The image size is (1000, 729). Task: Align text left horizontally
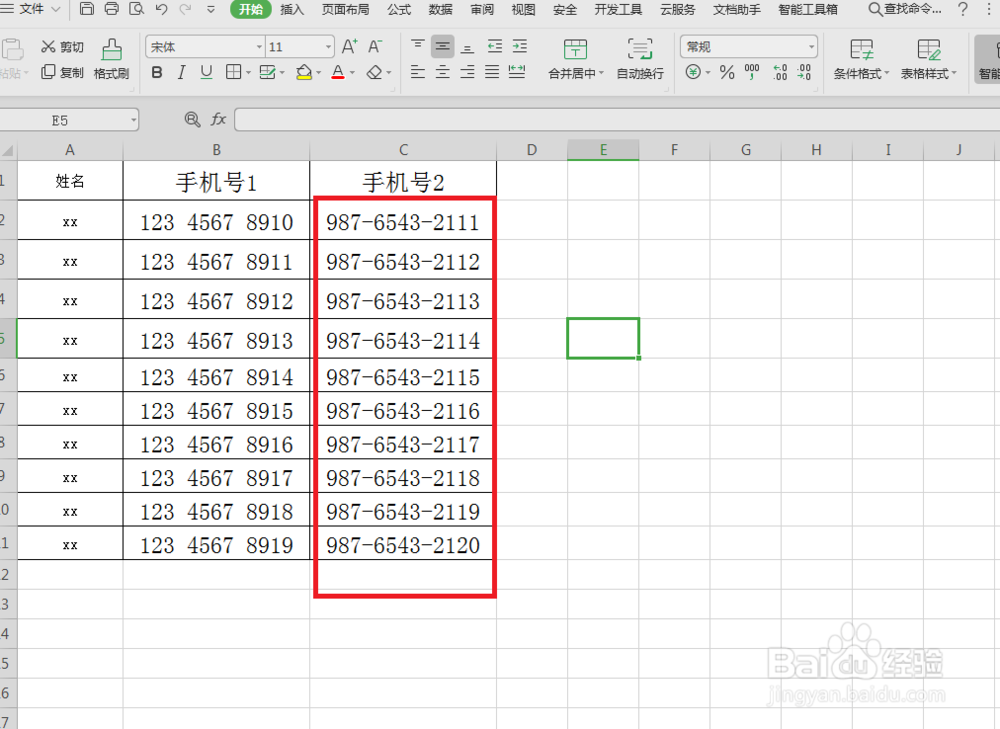click(x=418, y=72)
